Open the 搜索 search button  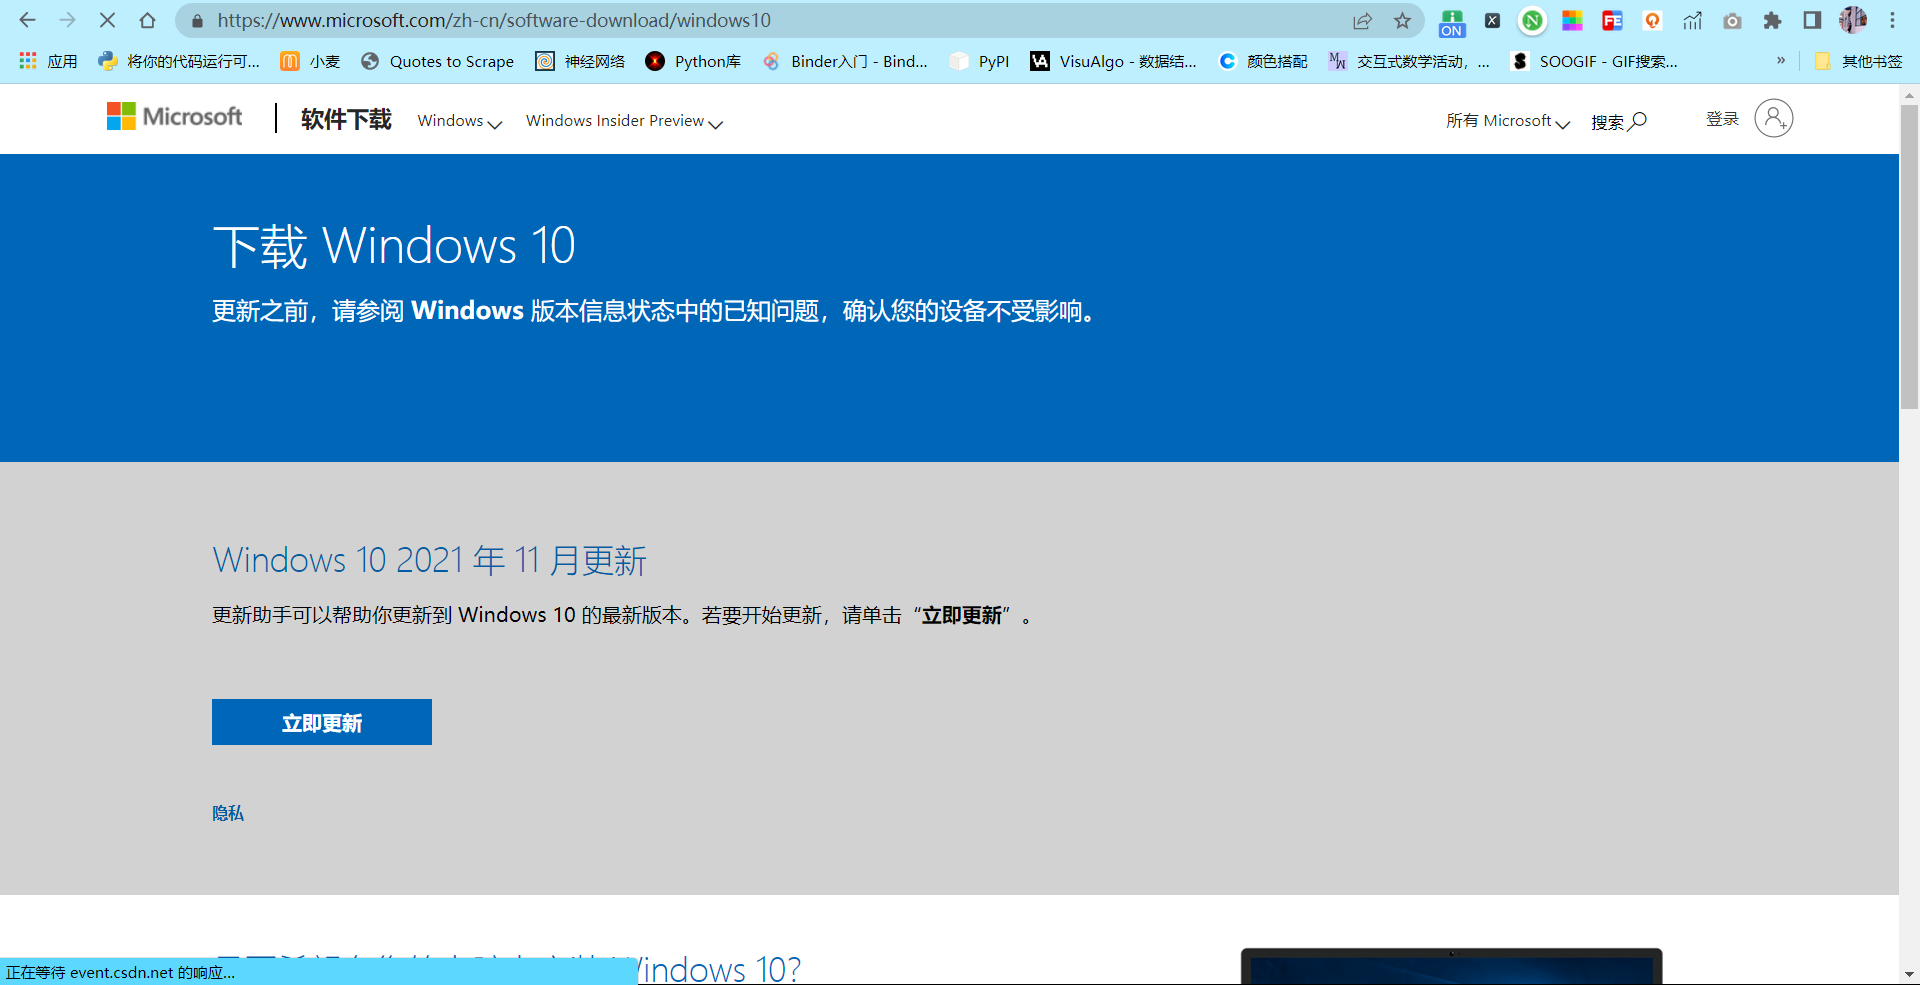click(1619, 121)
